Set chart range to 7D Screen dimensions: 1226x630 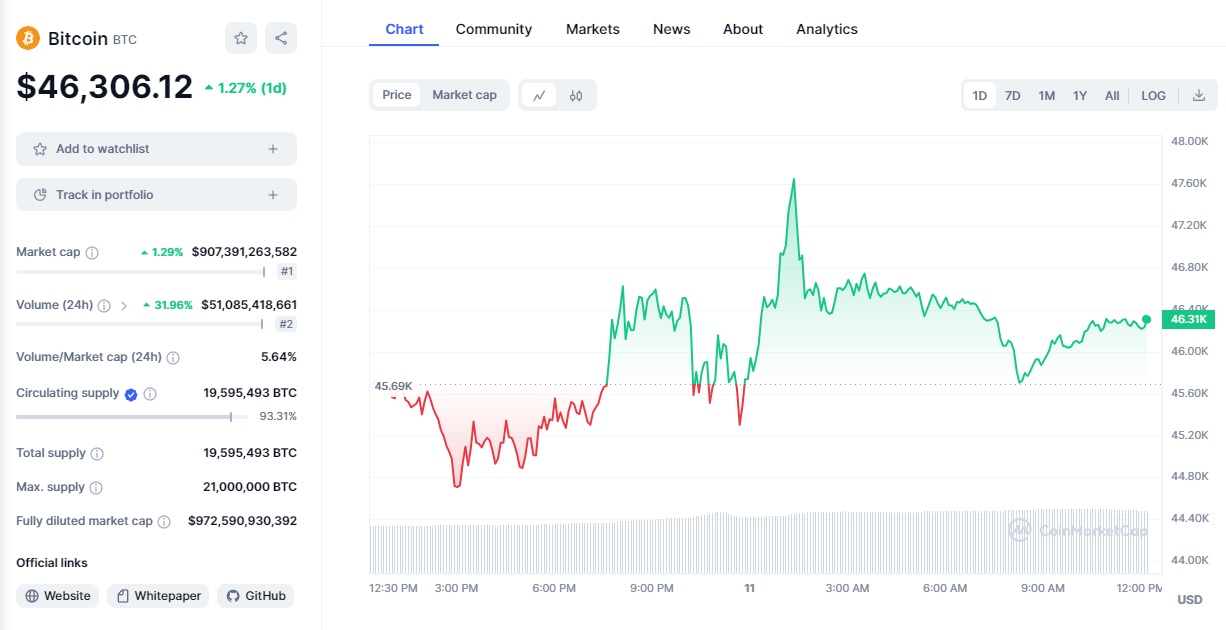tap(1013, 96)
